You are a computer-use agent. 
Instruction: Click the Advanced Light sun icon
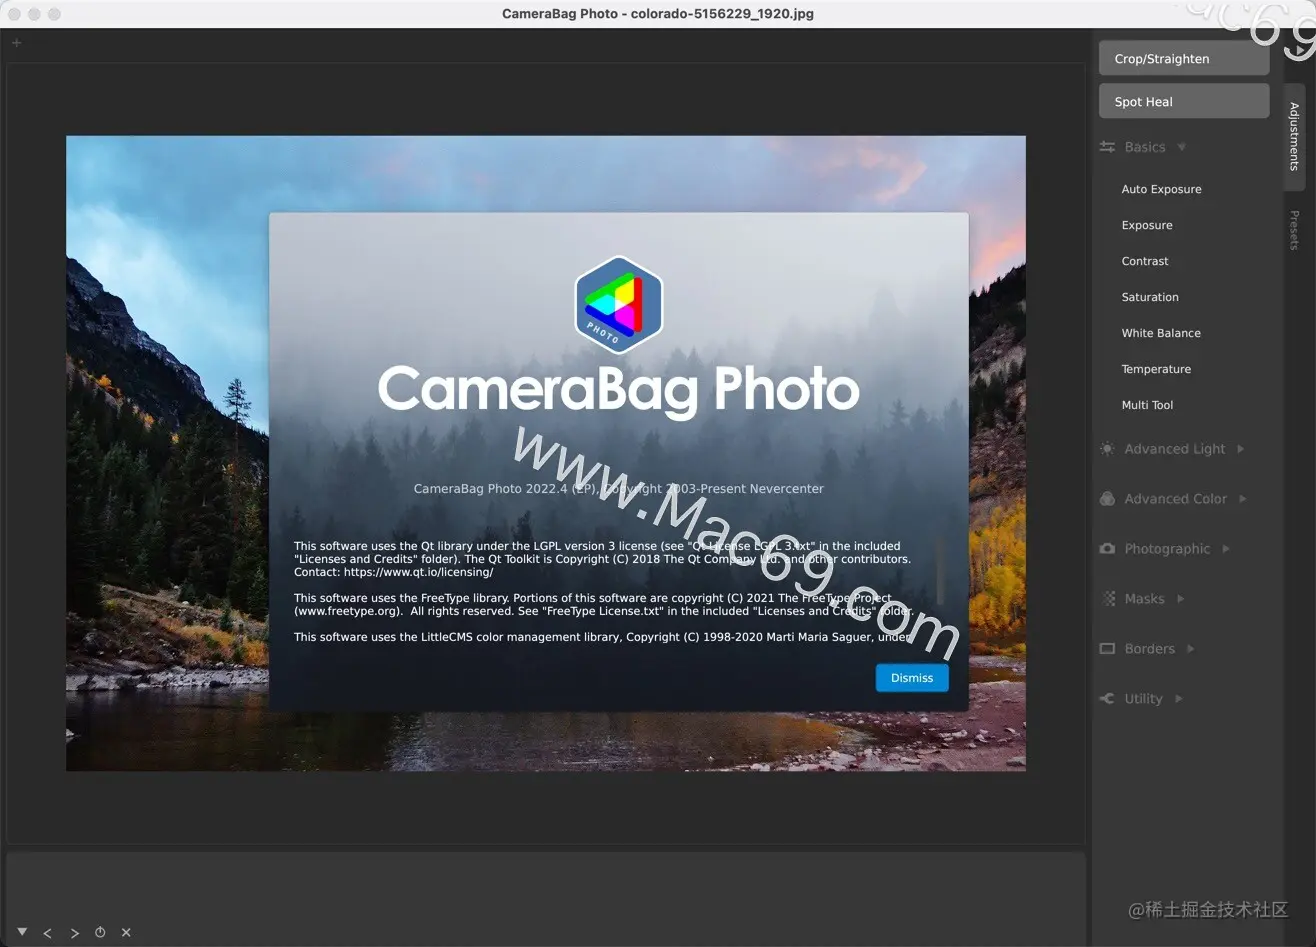(1107, 449)
